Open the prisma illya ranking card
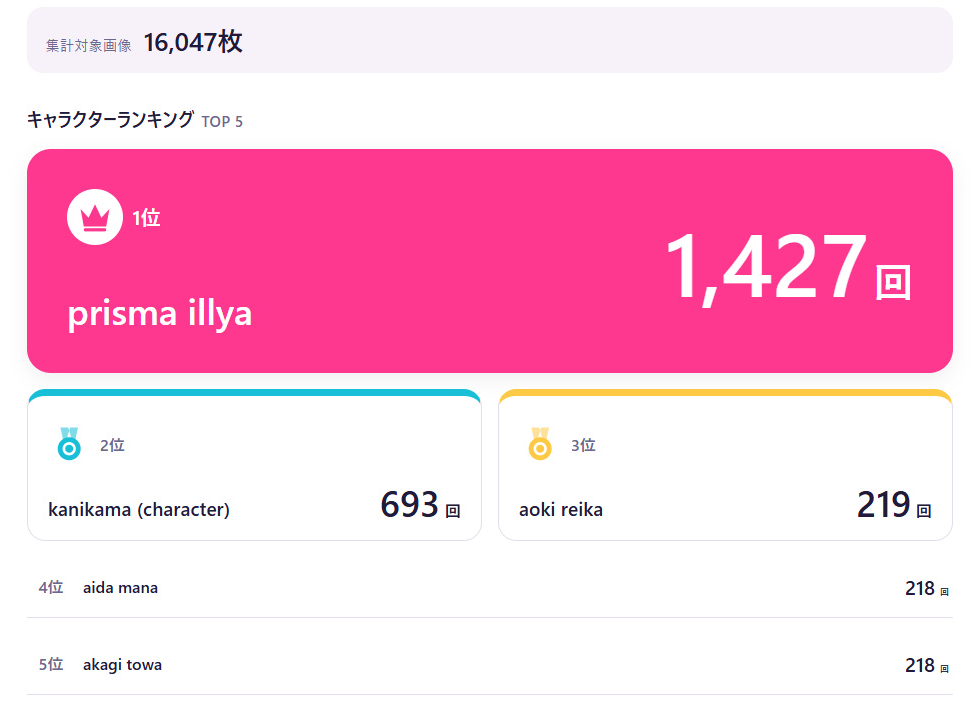Viewport: 974px width, 708px height. click(x=489, y=261)
